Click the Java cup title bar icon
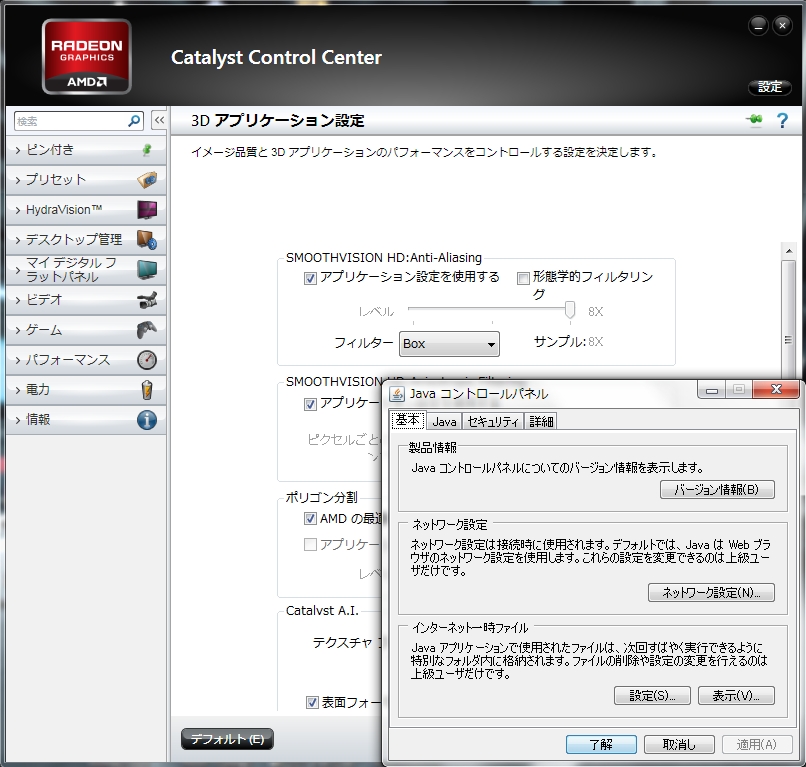 pyautogui.click(x=397, y=394)
